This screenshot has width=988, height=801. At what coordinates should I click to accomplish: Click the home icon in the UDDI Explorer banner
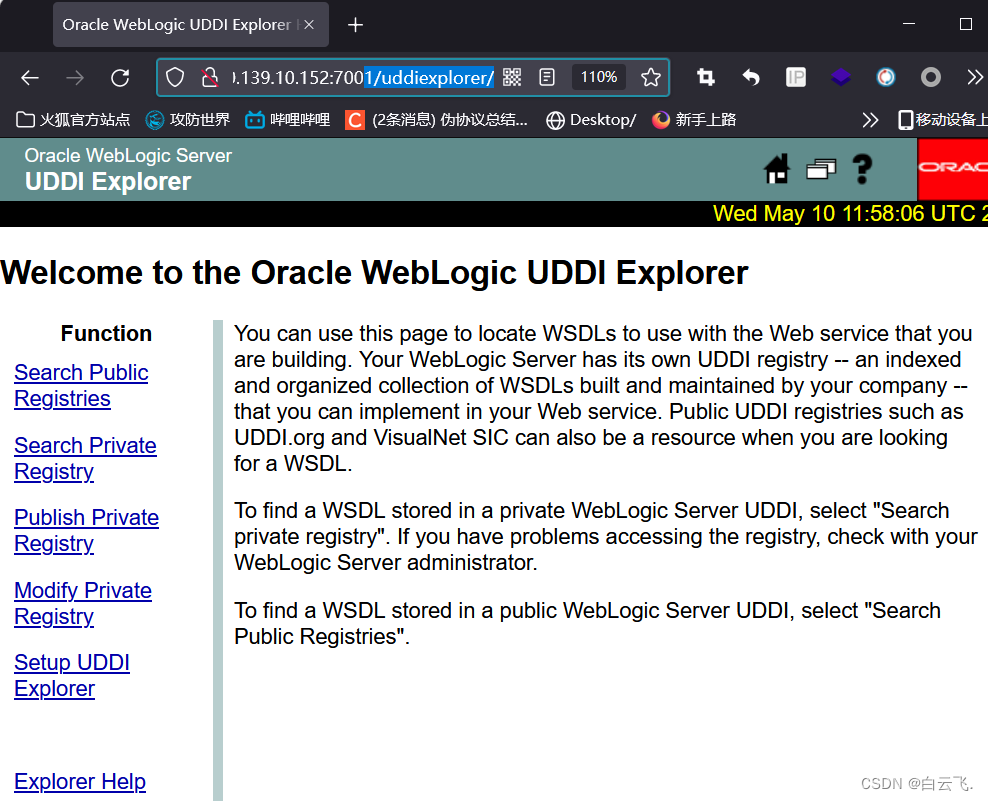777,169
